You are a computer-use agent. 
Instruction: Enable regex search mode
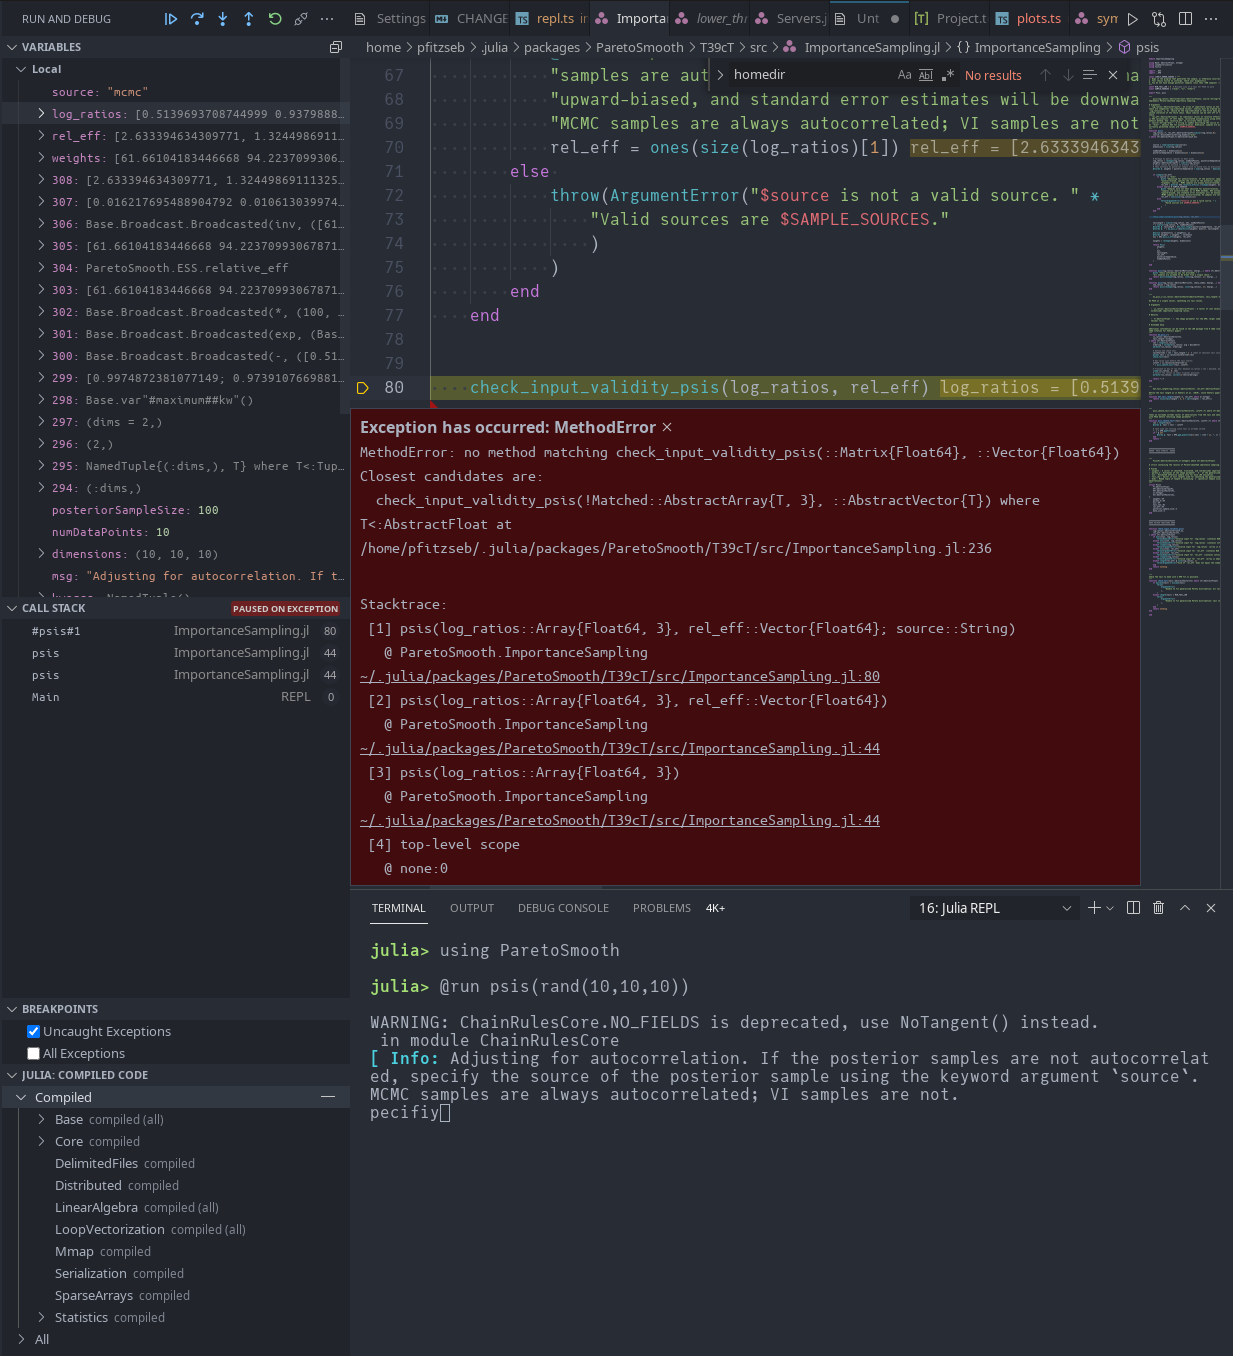pos(948,75)
